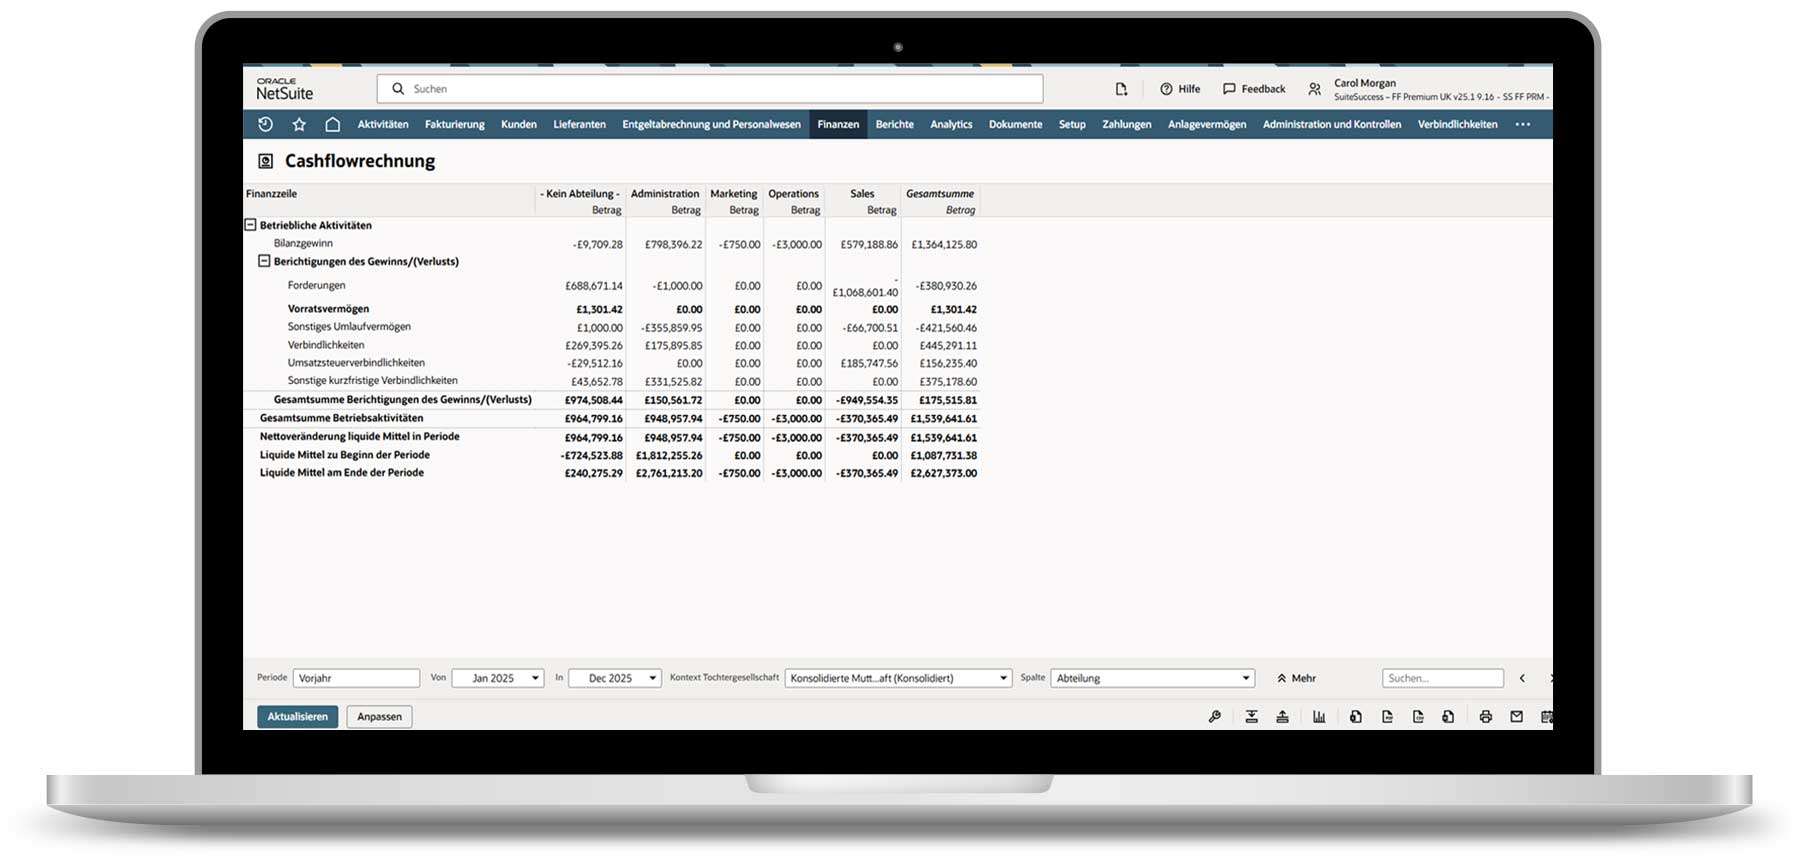Open the Finanzen menu
Image resolution: width=1800 pixels, height=868 pixels.
tap(838, 124)
